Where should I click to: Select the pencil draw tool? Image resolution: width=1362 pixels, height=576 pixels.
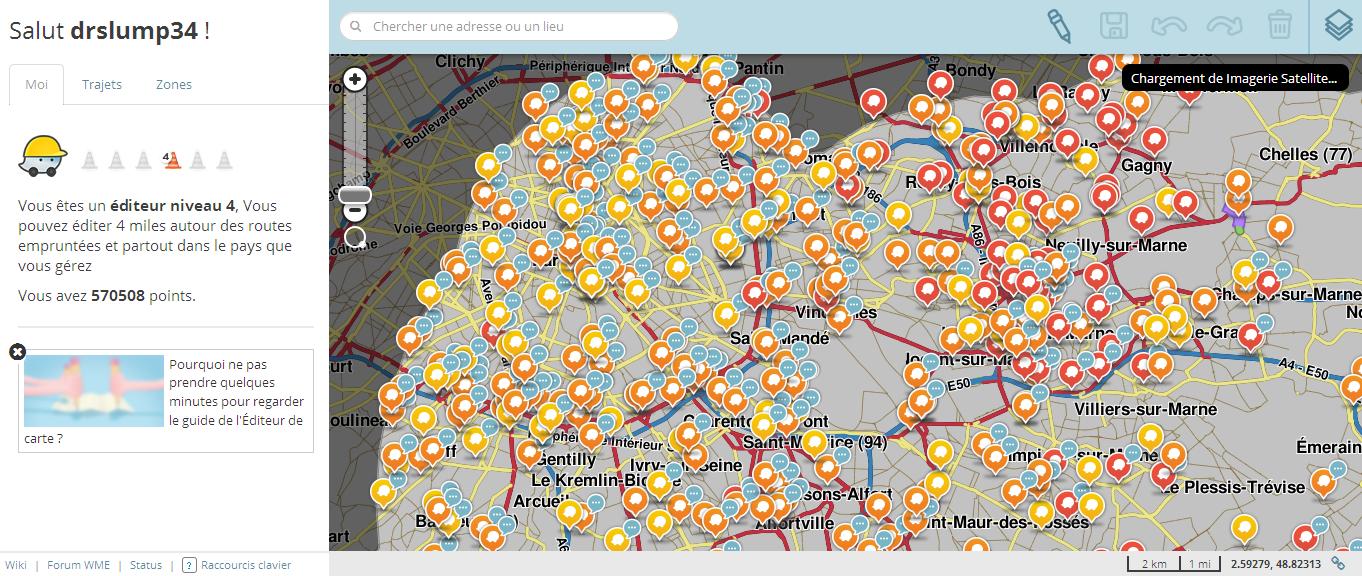click(x=1059, y=26)
